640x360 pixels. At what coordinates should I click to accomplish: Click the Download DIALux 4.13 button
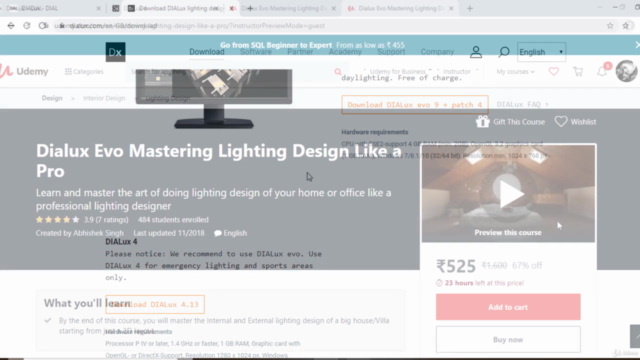[x=155, y=304]
